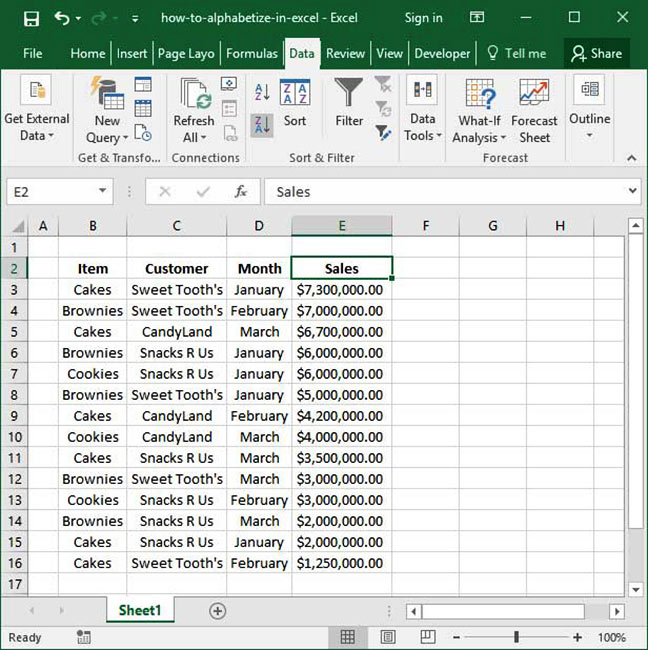Click the zoom slider handle

[516, 637]
